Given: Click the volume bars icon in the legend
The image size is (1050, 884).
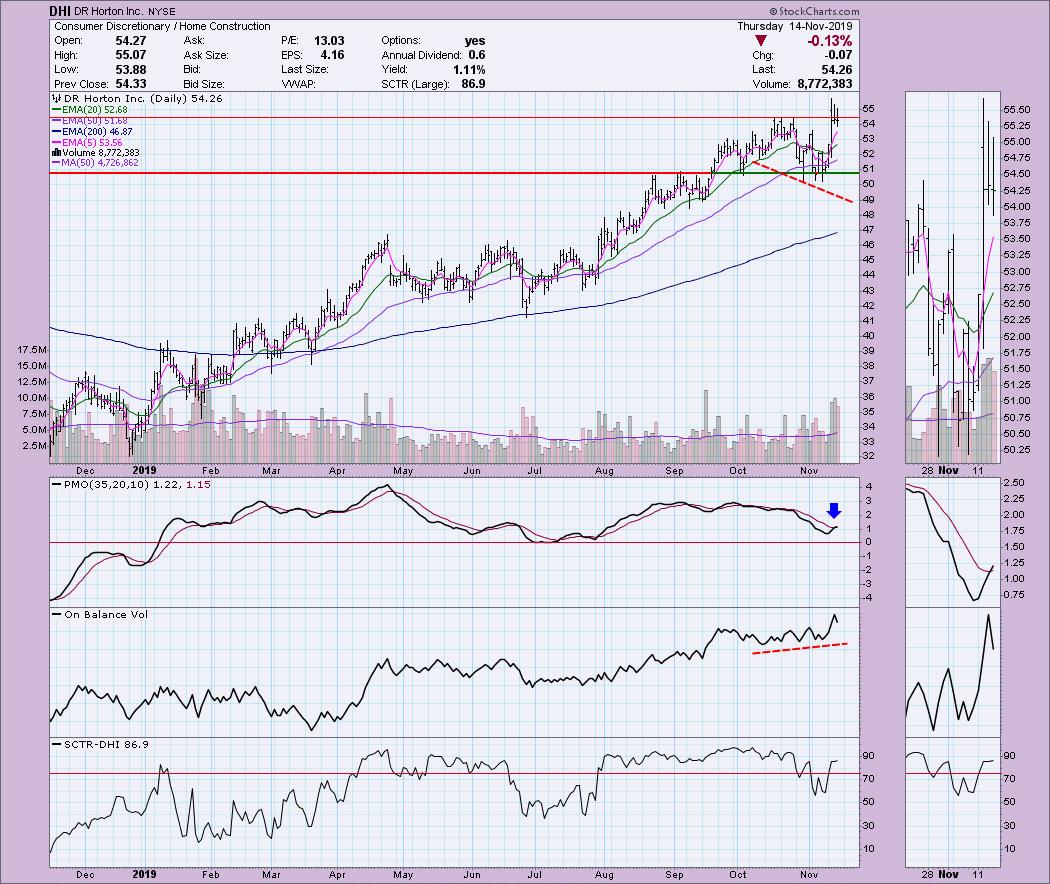Looking at the screenshot, I should [x=56, y=153].
